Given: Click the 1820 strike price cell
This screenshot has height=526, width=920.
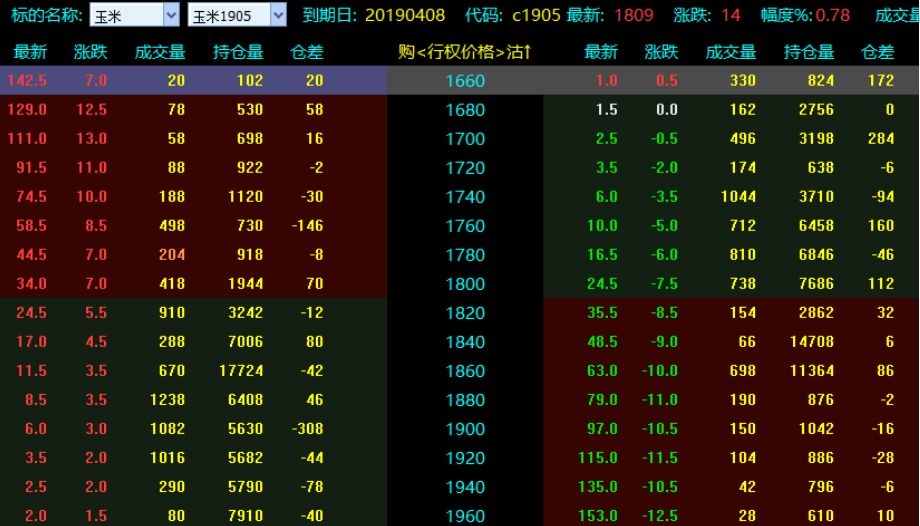Looking at the screenshot, I should click(x=464, y=313).
